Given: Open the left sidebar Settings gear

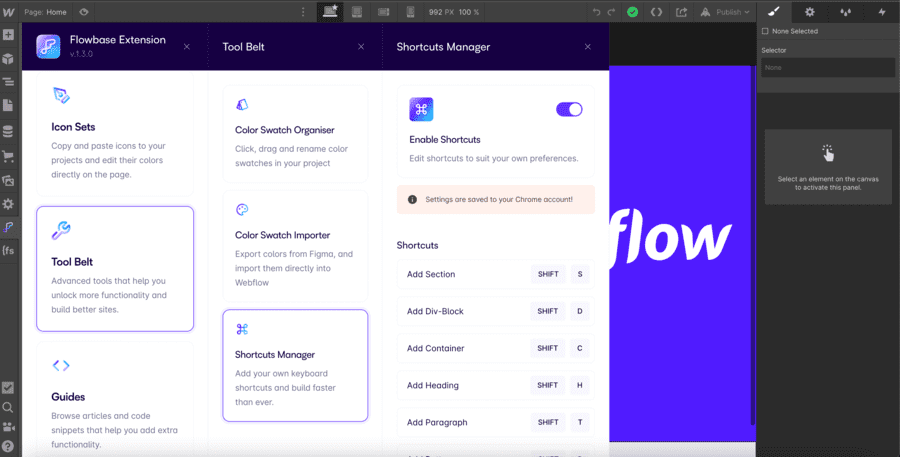Looking at the screenshot, I should (8, 204).
